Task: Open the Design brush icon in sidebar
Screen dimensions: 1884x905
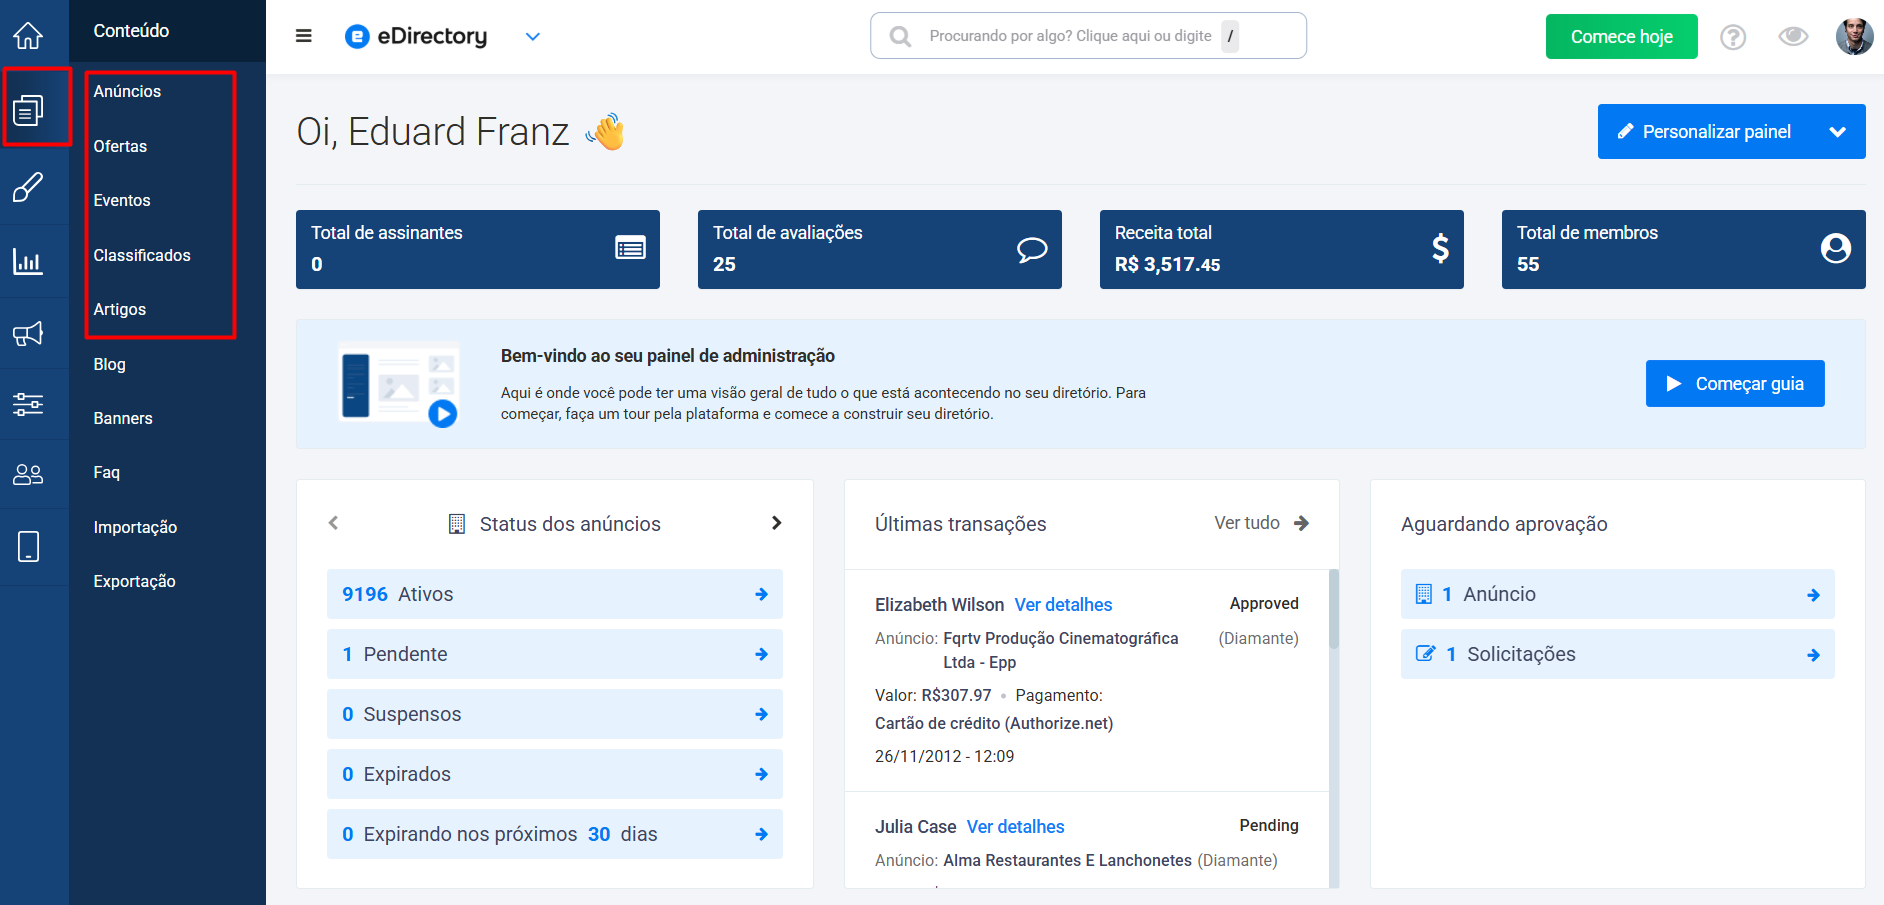Action: tap(28, 187)
